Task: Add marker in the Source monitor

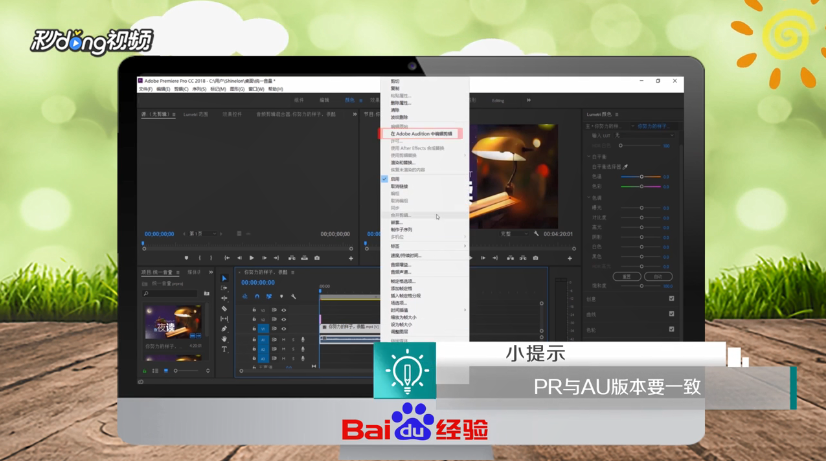Action: coord(186,258)
